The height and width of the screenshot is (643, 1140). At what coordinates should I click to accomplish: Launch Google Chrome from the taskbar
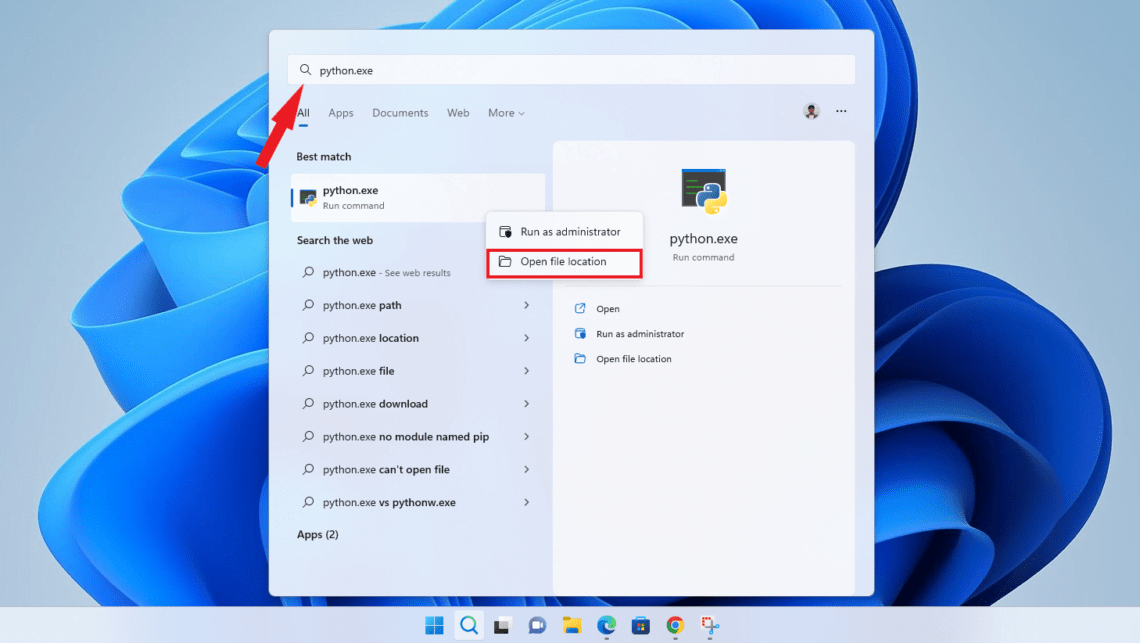tap(673, 625)
